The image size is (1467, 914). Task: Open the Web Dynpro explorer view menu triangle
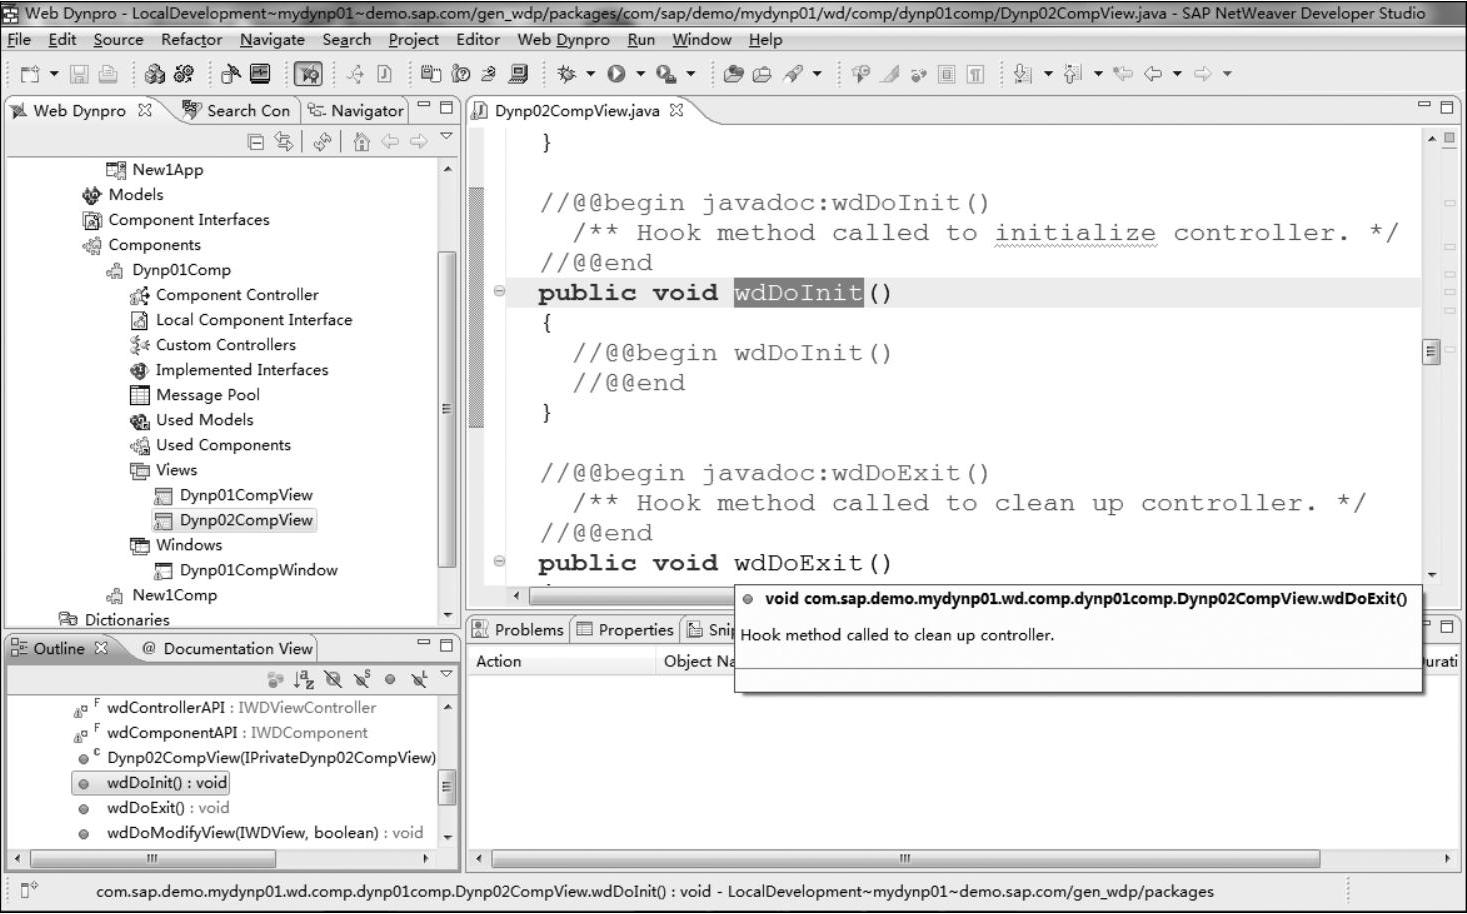[x=446, y=136]
